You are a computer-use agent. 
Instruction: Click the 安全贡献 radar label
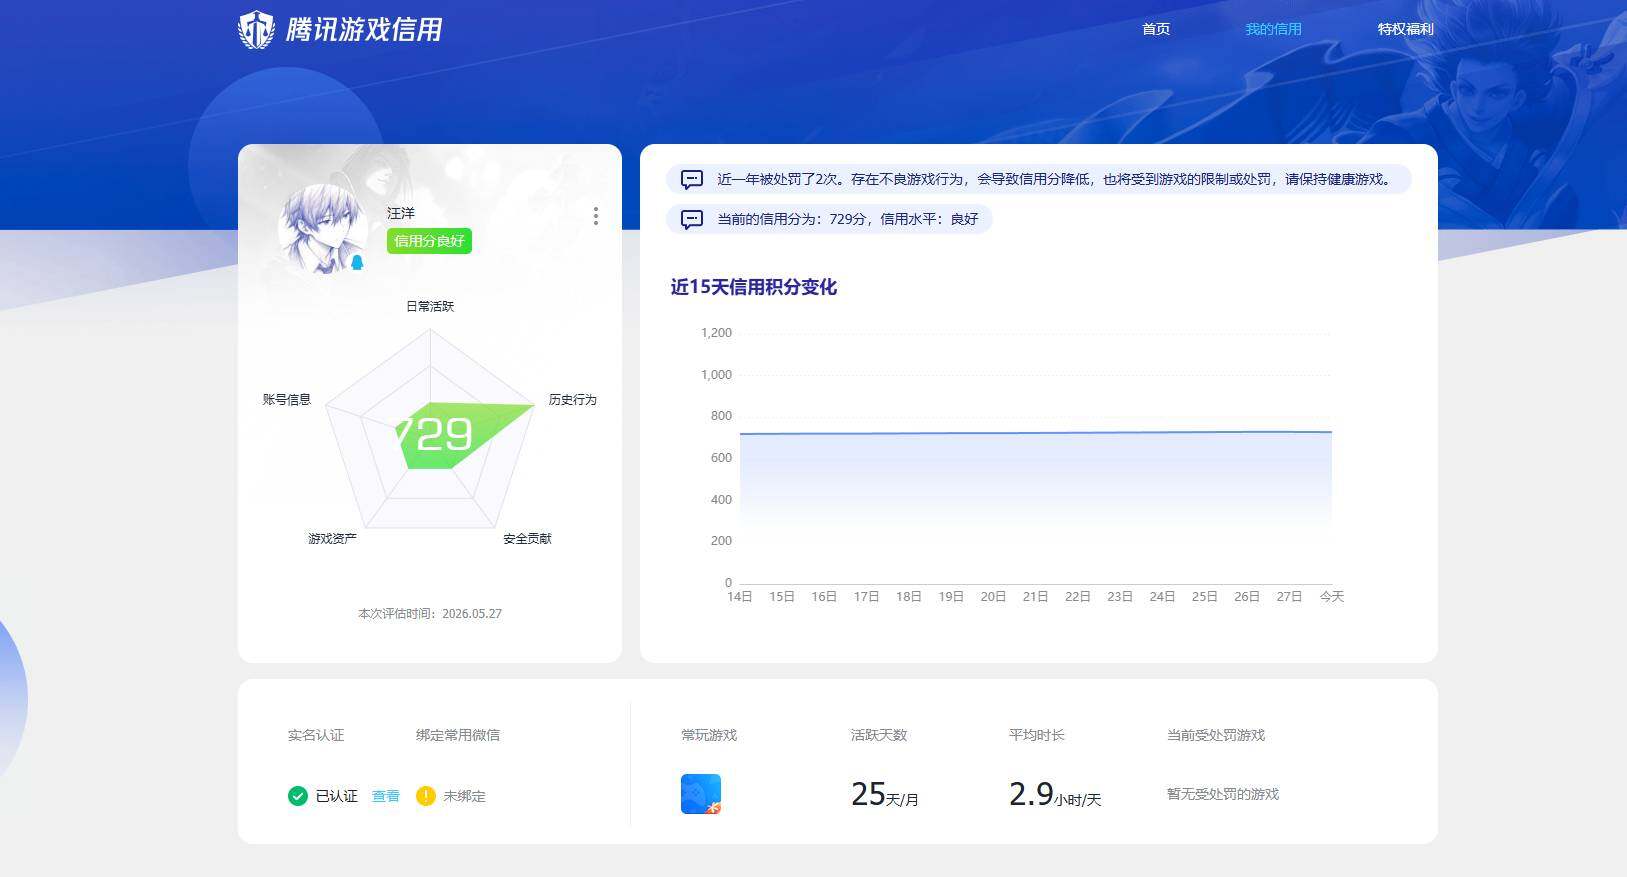pyautogui.click(x=527, y=538)
